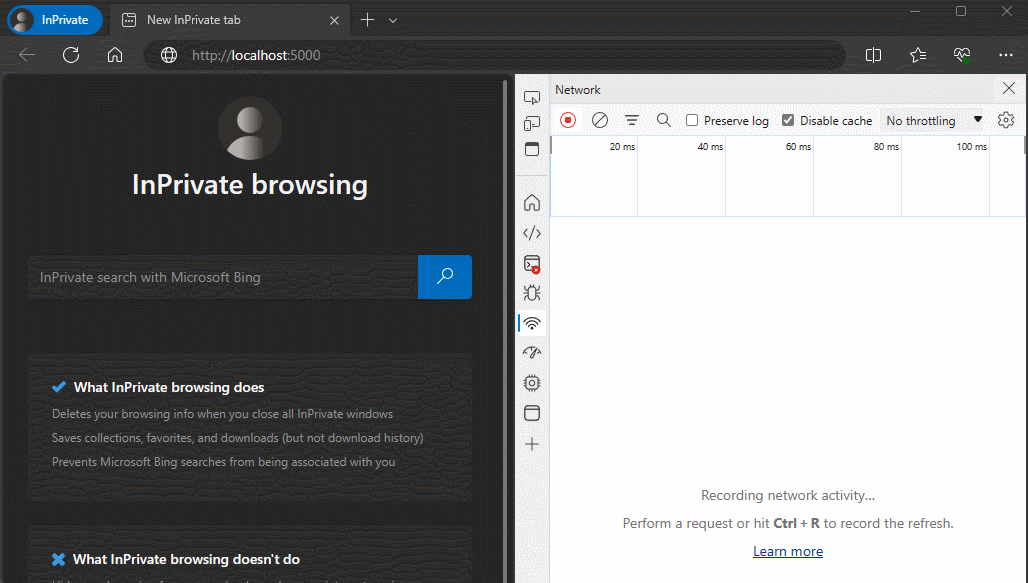Open the Performance gauge tool
Viewport: 1028px width, 583px height.
(x=532, y=353)
